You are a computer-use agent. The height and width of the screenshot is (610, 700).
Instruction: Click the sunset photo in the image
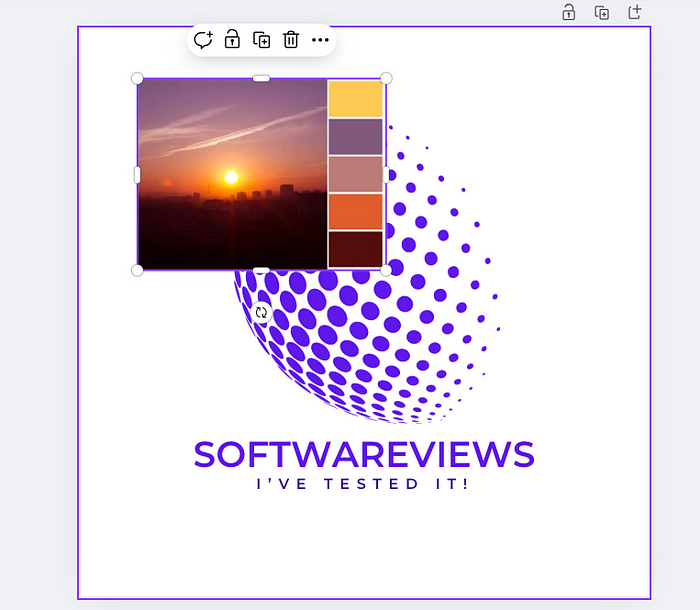(232, 174)
